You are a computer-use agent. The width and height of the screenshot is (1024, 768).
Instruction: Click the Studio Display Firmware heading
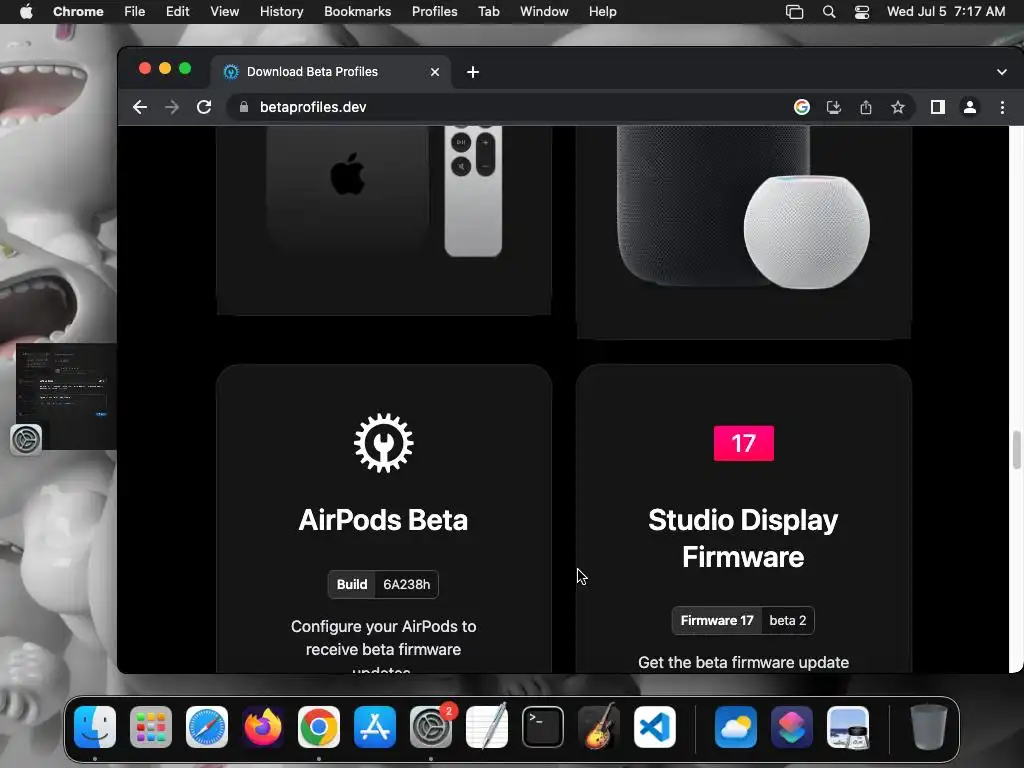coord(743,539)
